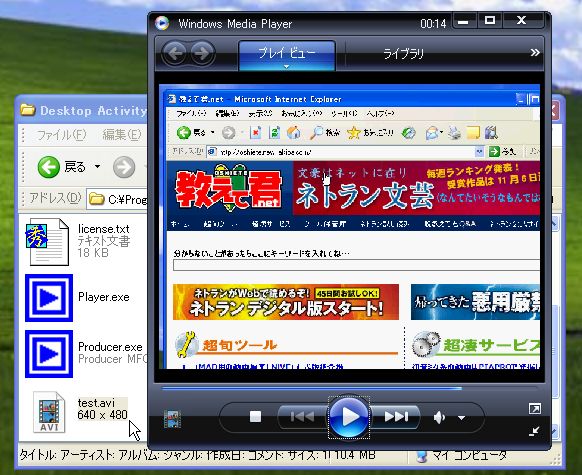The image size is (582, 475).
Task: Select license.txt file icon
Action: point(47,242)
